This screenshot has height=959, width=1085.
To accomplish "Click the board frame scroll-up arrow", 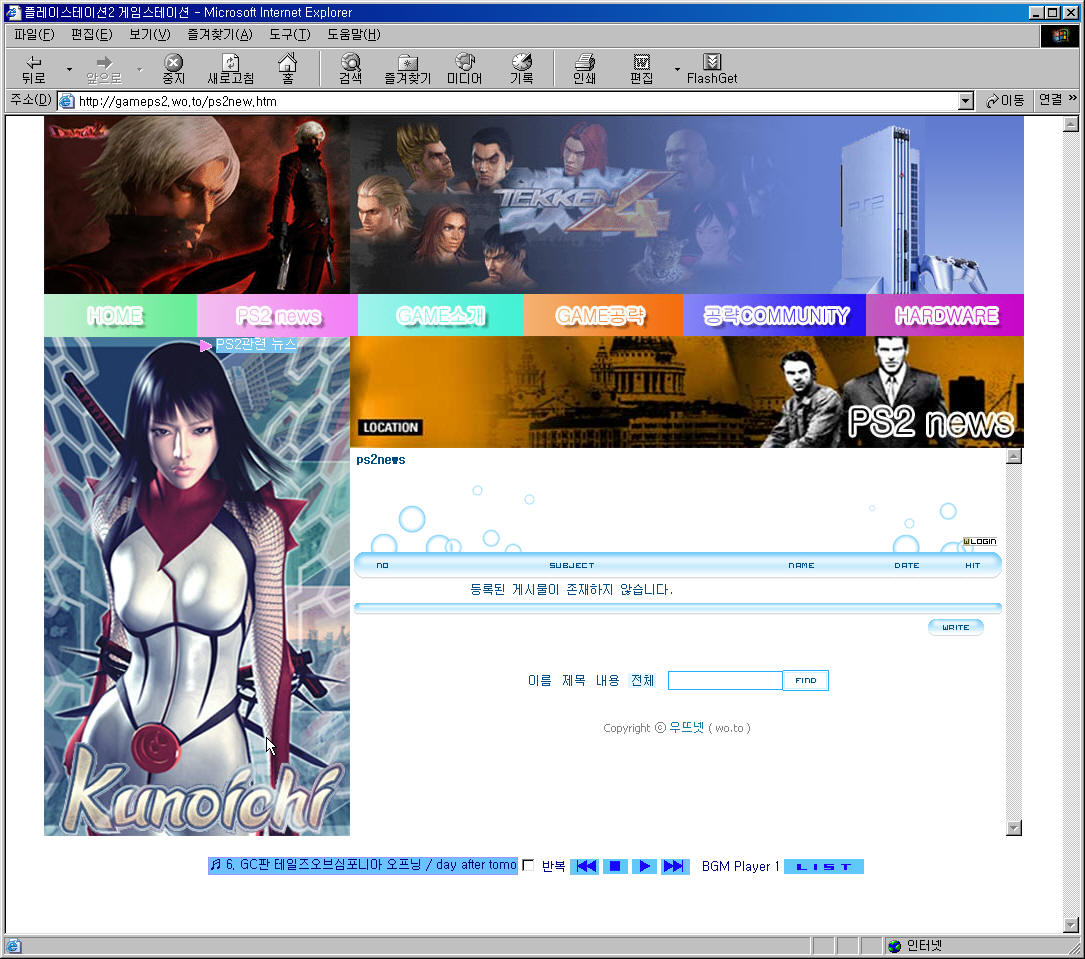I will click(1014, 456).
